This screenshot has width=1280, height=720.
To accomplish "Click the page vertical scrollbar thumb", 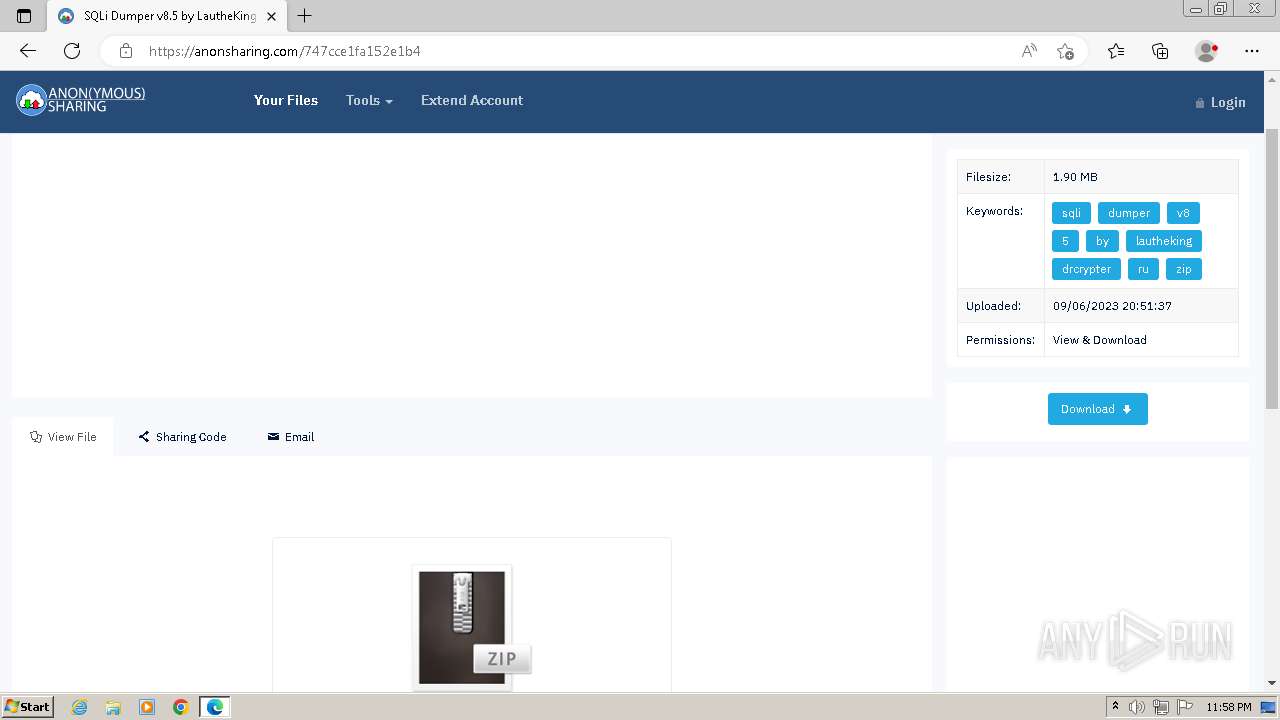I will pos(1272,268).
